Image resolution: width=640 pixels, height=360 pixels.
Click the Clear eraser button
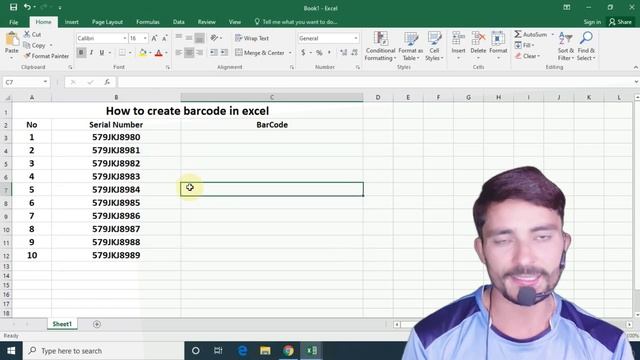[x=527, y=56]
